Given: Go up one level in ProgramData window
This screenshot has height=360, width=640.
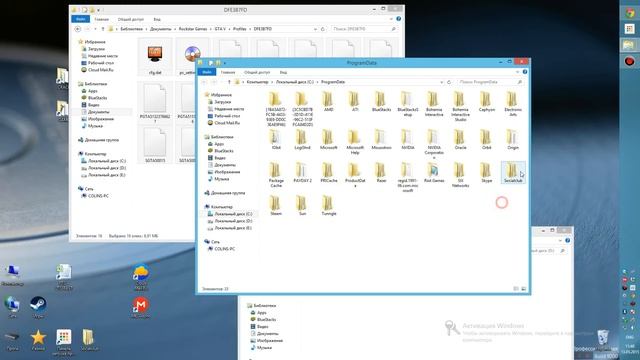Looking at the screenshot, I should 229,82.
